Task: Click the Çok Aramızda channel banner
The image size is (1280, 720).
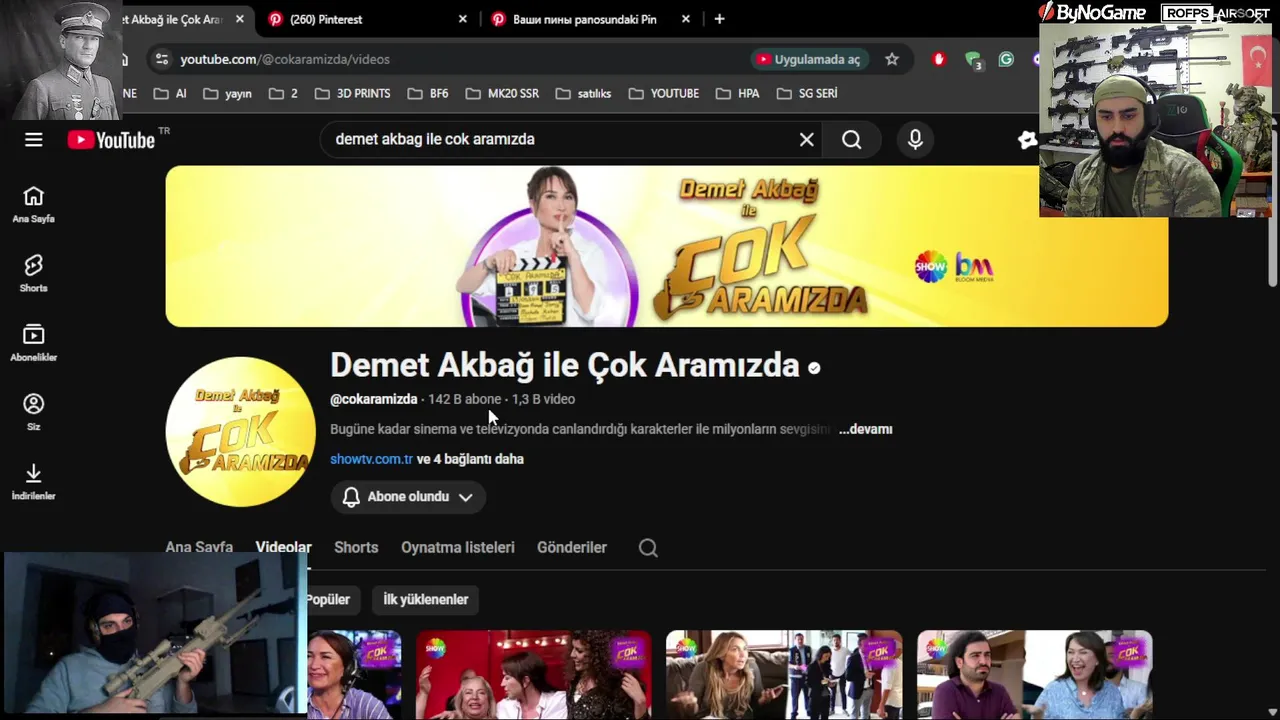Action: [667, 246]
